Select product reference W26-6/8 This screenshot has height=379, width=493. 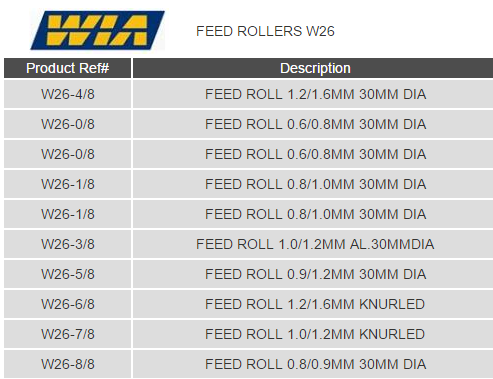[68, 304]
